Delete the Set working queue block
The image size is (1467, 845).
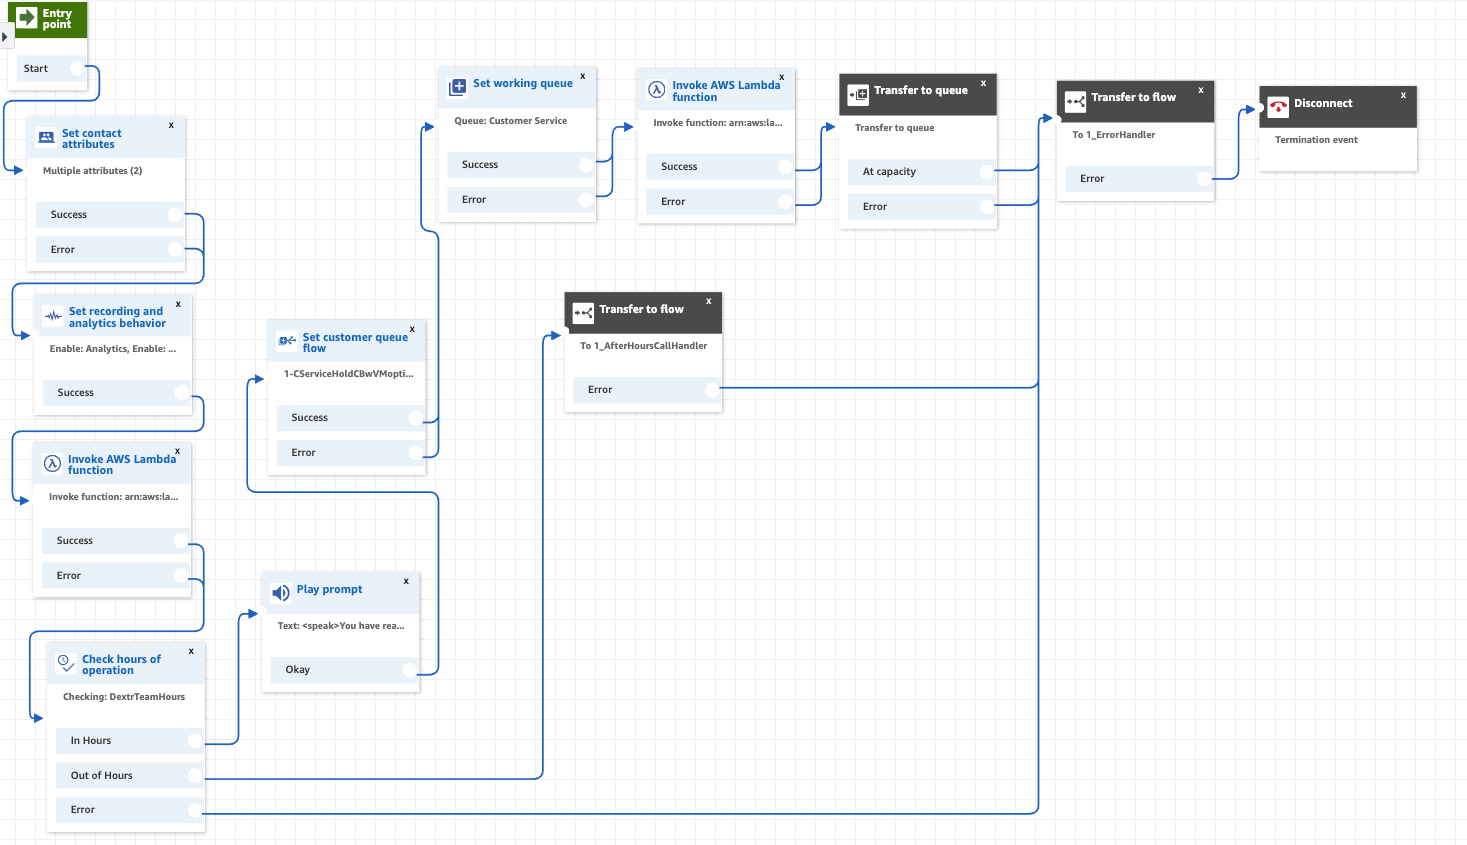click(583, 76)
